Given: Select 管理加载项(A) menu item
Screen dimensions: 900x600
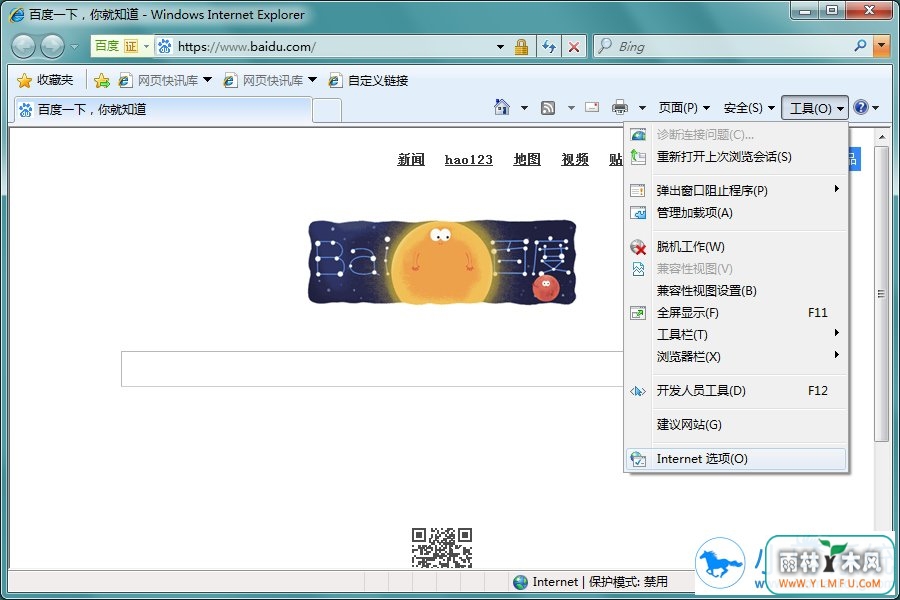Looking at the screenshot, I should [x=736, y=212].
